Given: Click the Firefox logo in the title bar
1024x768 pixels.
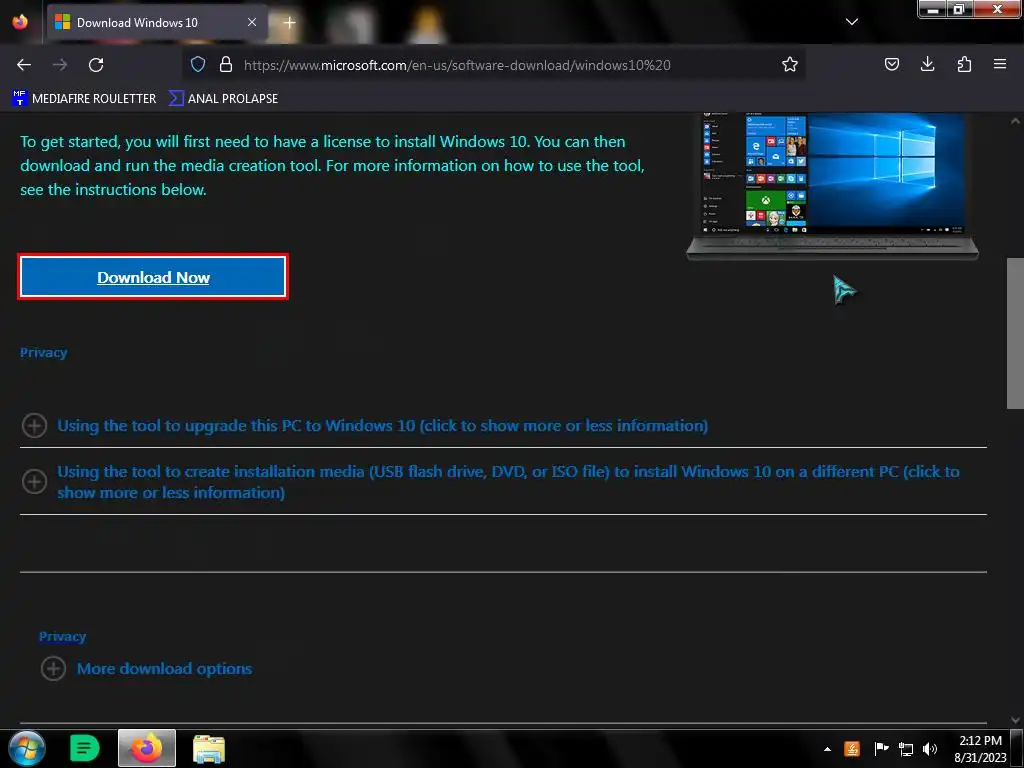Looking at the screenshot, I should (x=20, y=22).
